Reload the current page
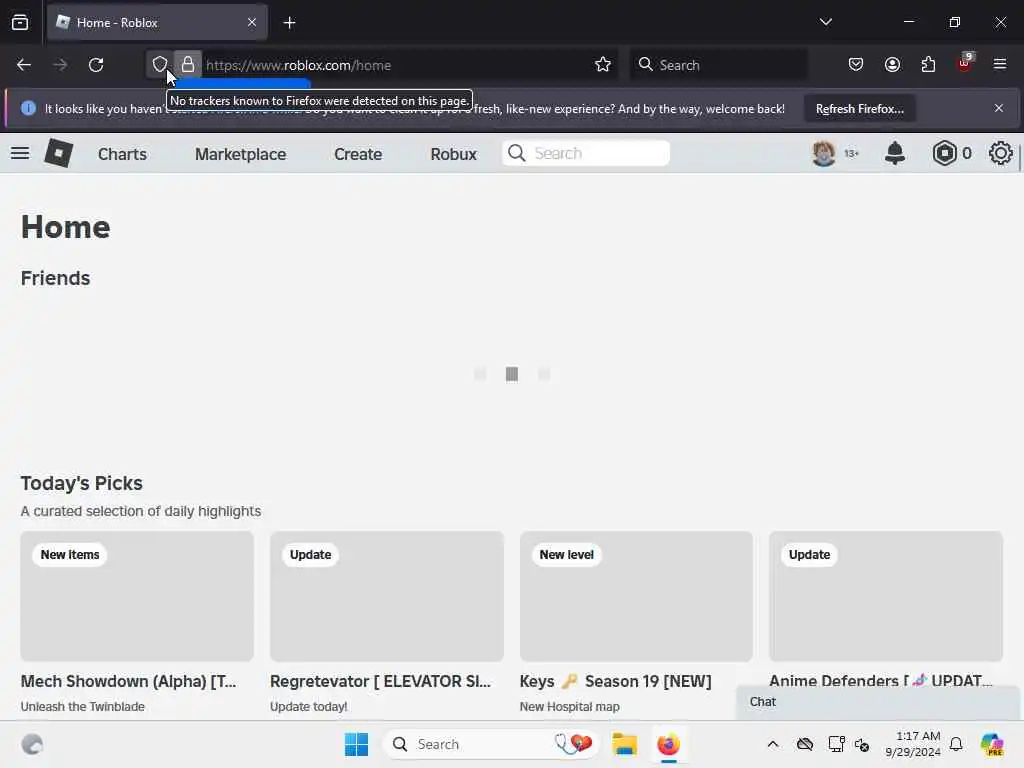Viewport: 1024px width, 768px height. click(96, 65)
